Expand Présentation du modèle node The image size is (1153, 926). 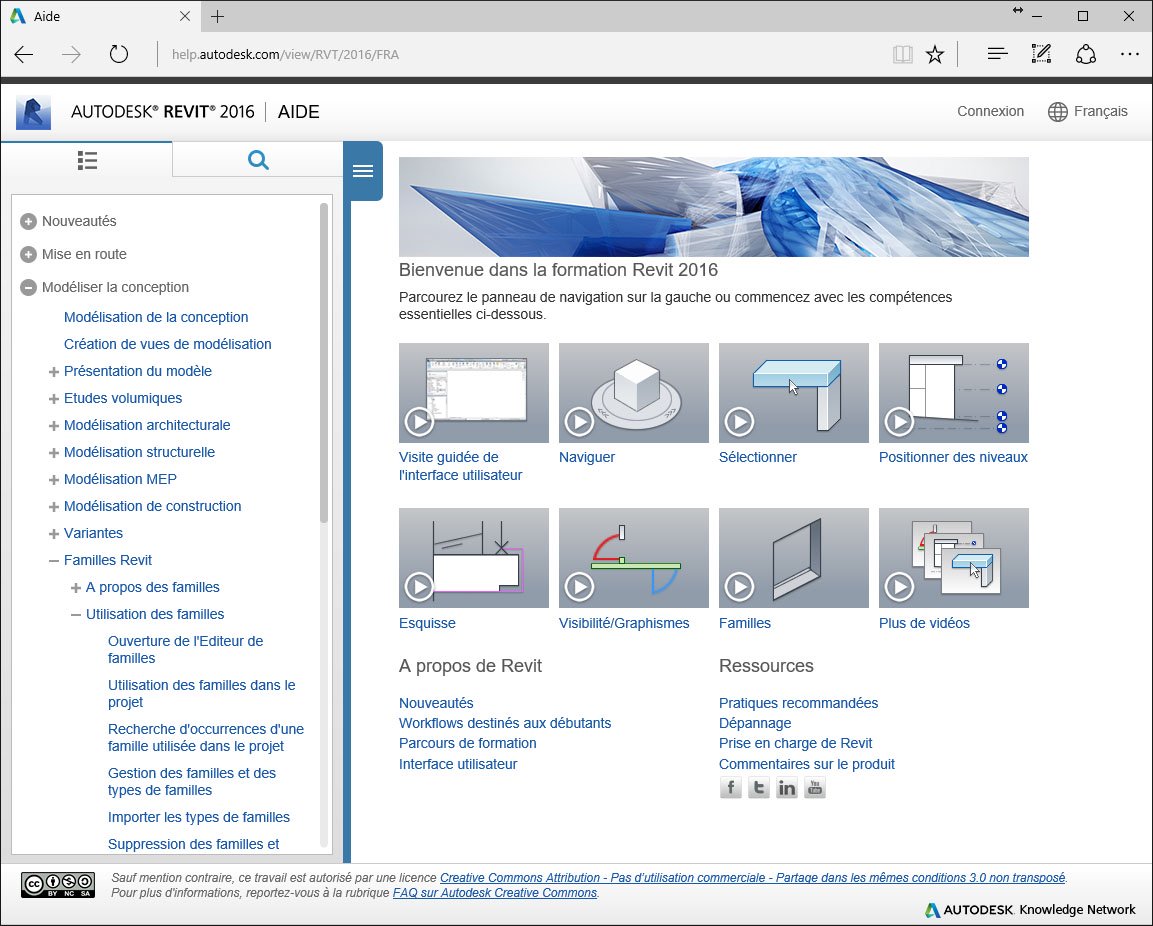tap(54, 372)
